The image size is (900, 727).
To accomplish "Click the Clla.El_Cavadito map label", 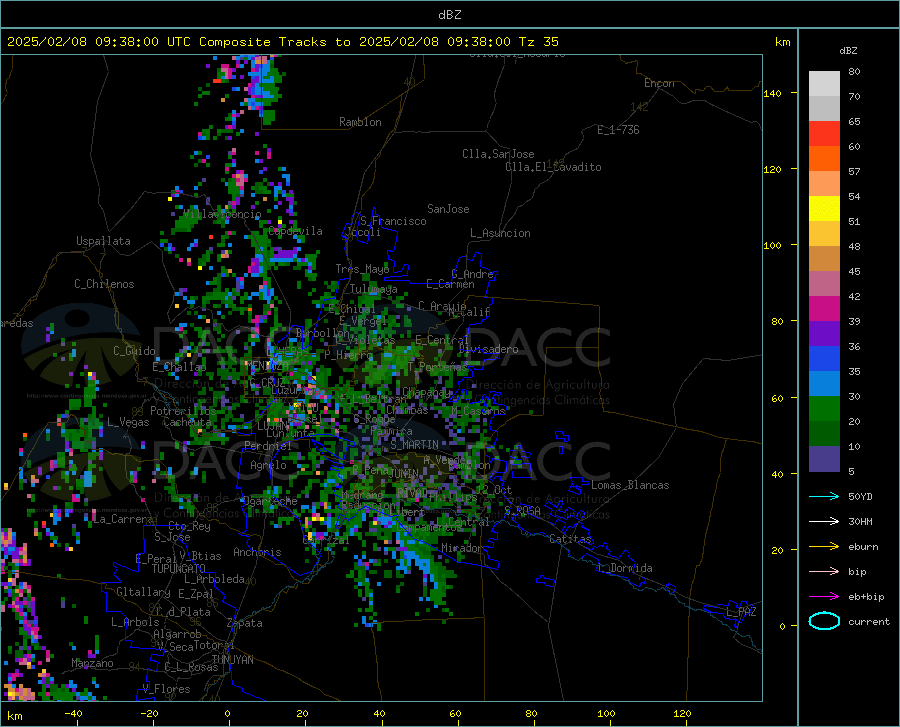I will tap(553, 167).
